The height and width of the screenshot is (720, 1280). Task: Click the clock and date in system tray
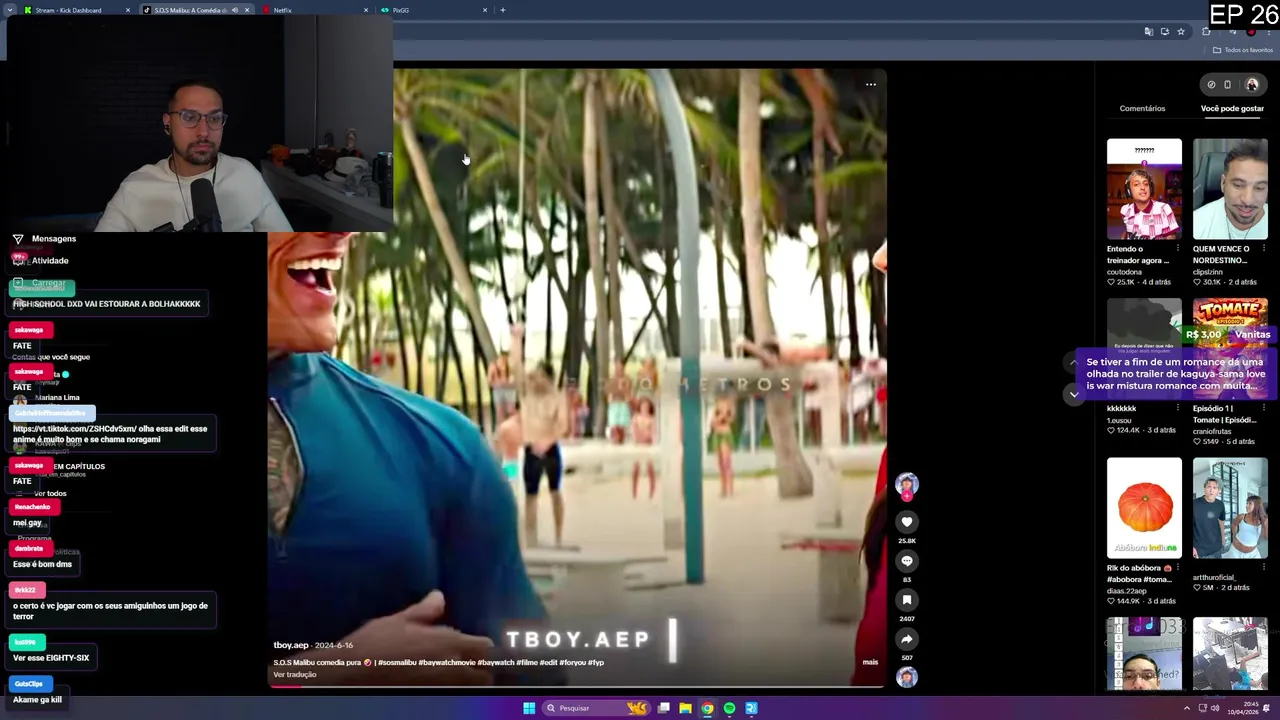click(x=1245, y=708)
